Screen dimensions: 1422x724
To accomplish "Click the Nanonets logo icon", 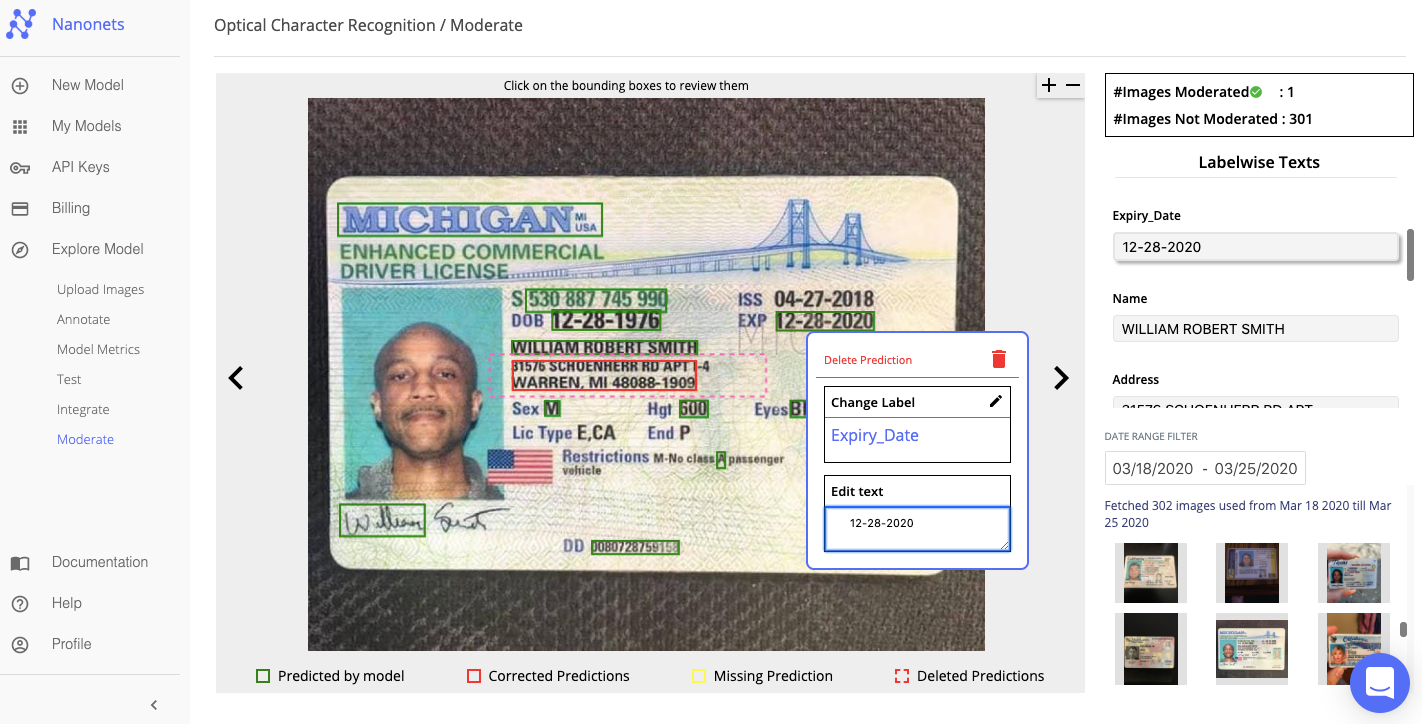I will [21, 24].
